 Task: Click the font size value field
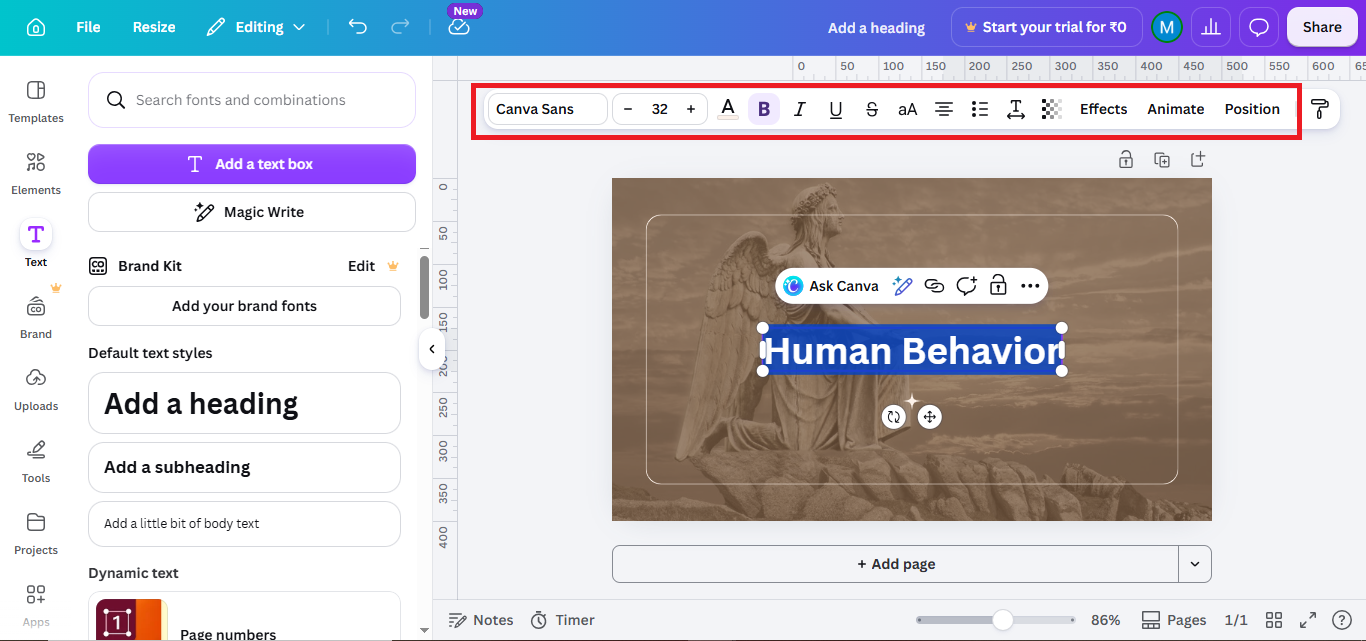(660, 109)
